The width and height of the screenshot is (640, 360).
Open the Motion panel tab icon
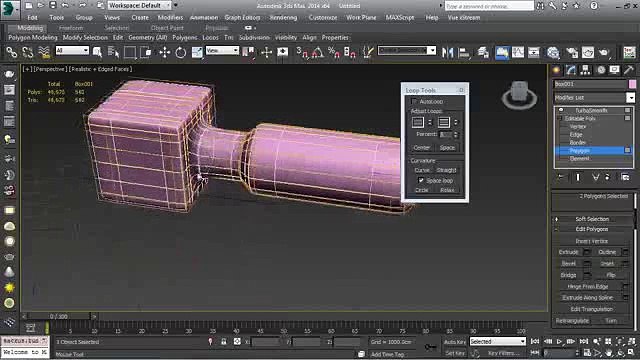(x=601, y=70)
